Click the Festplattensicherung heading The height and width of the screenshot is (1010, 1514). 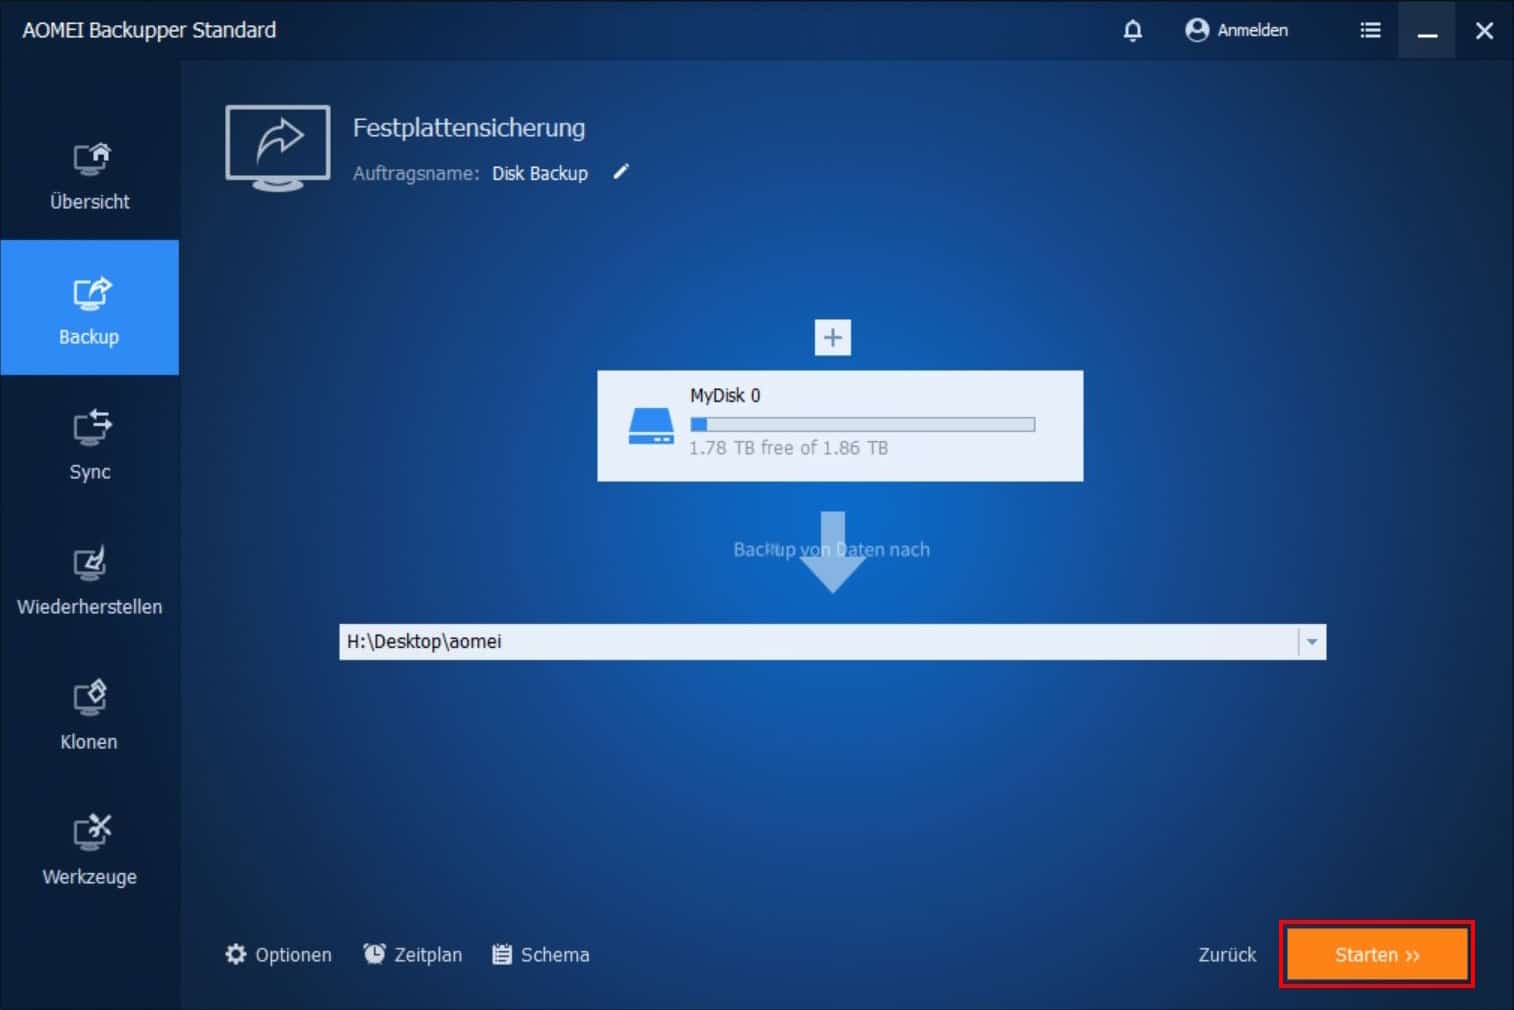click(469, 128)
